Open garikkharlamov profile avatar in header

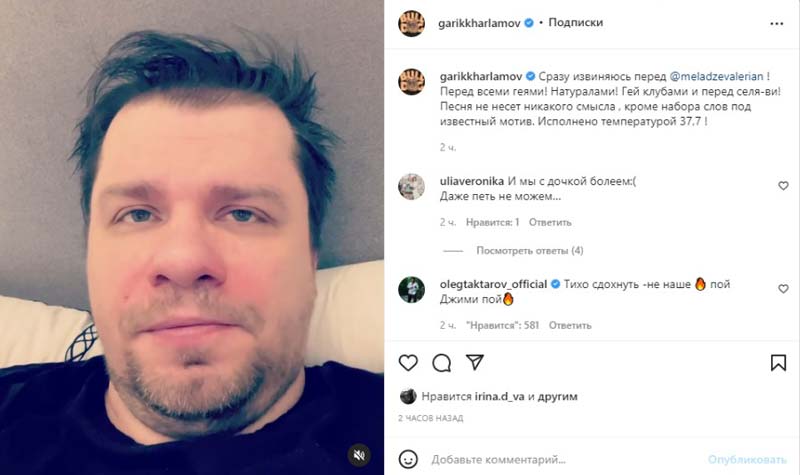(411, 23)
